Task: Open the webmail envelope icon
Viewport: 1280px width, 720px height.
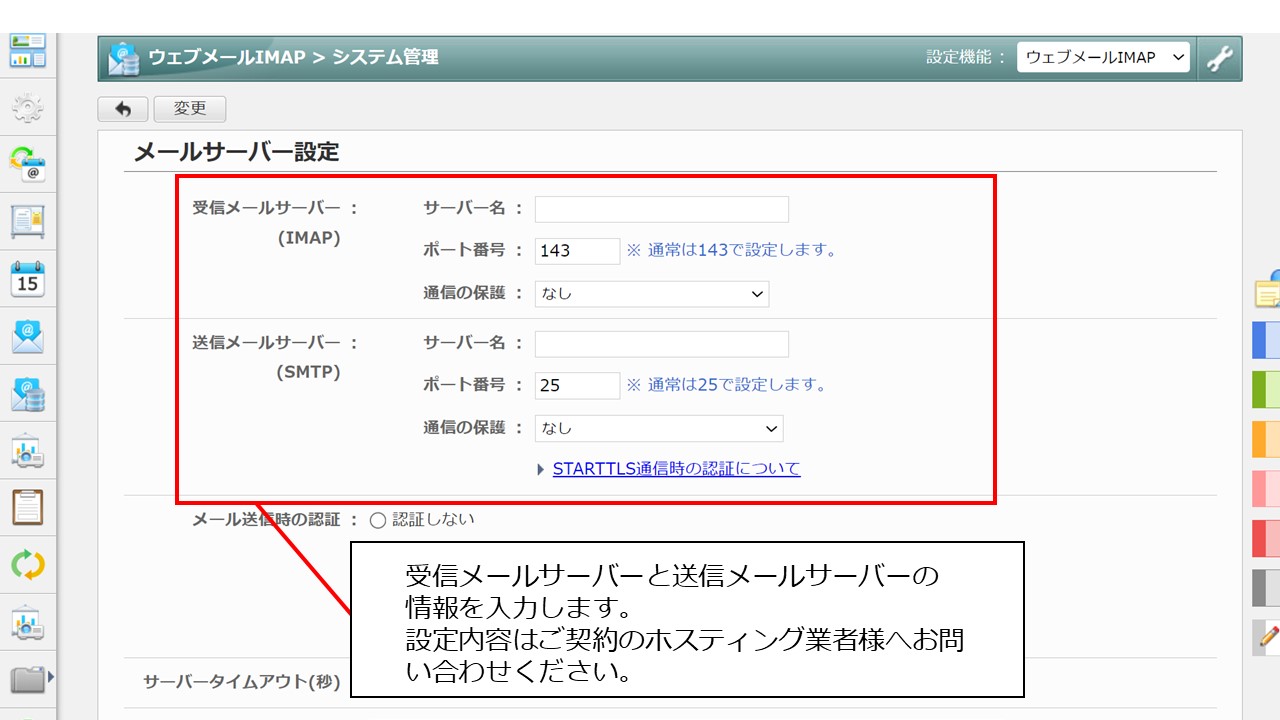Action: (28, 336)
